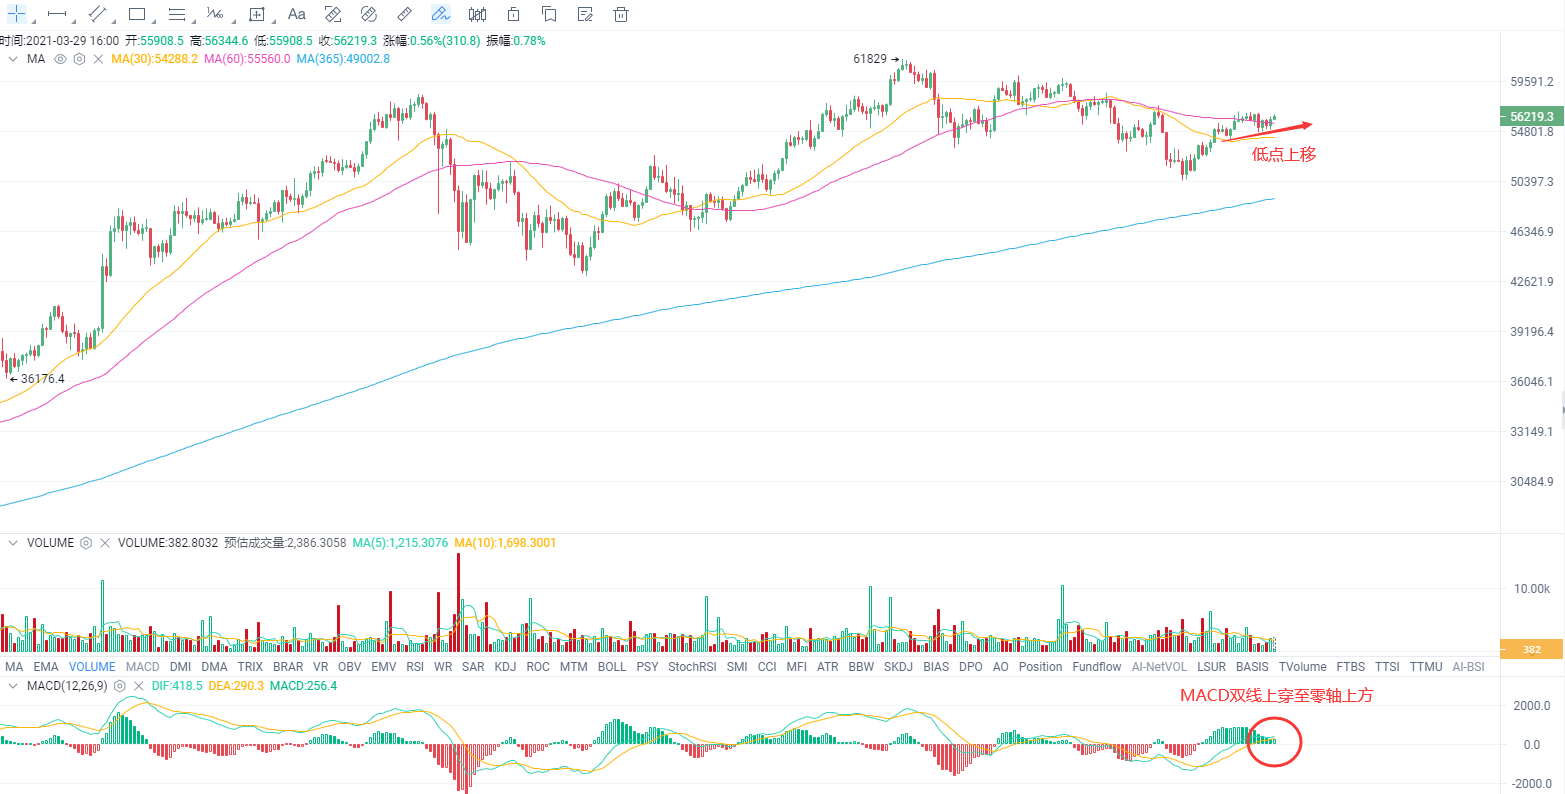The height and width of the screenshot is (794, 1565).
Task: Click the MA(30) orange value label
Action: (154, 59)
